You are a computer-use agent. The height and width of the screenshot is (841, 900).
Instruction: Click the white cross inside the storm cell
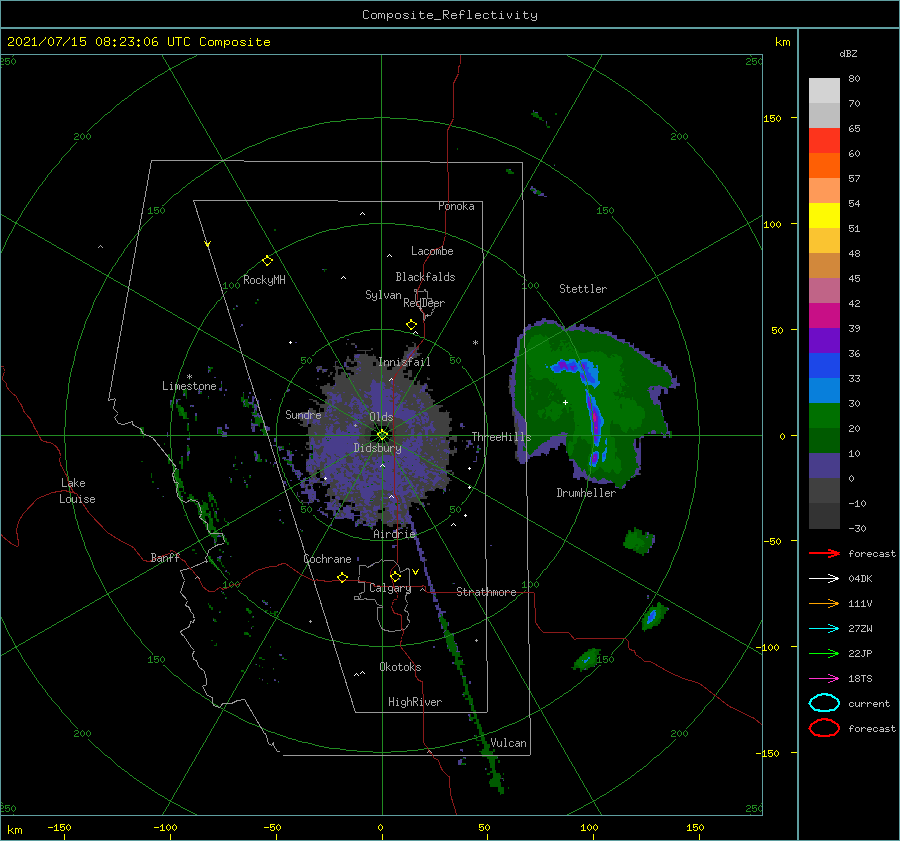[565, 402]
